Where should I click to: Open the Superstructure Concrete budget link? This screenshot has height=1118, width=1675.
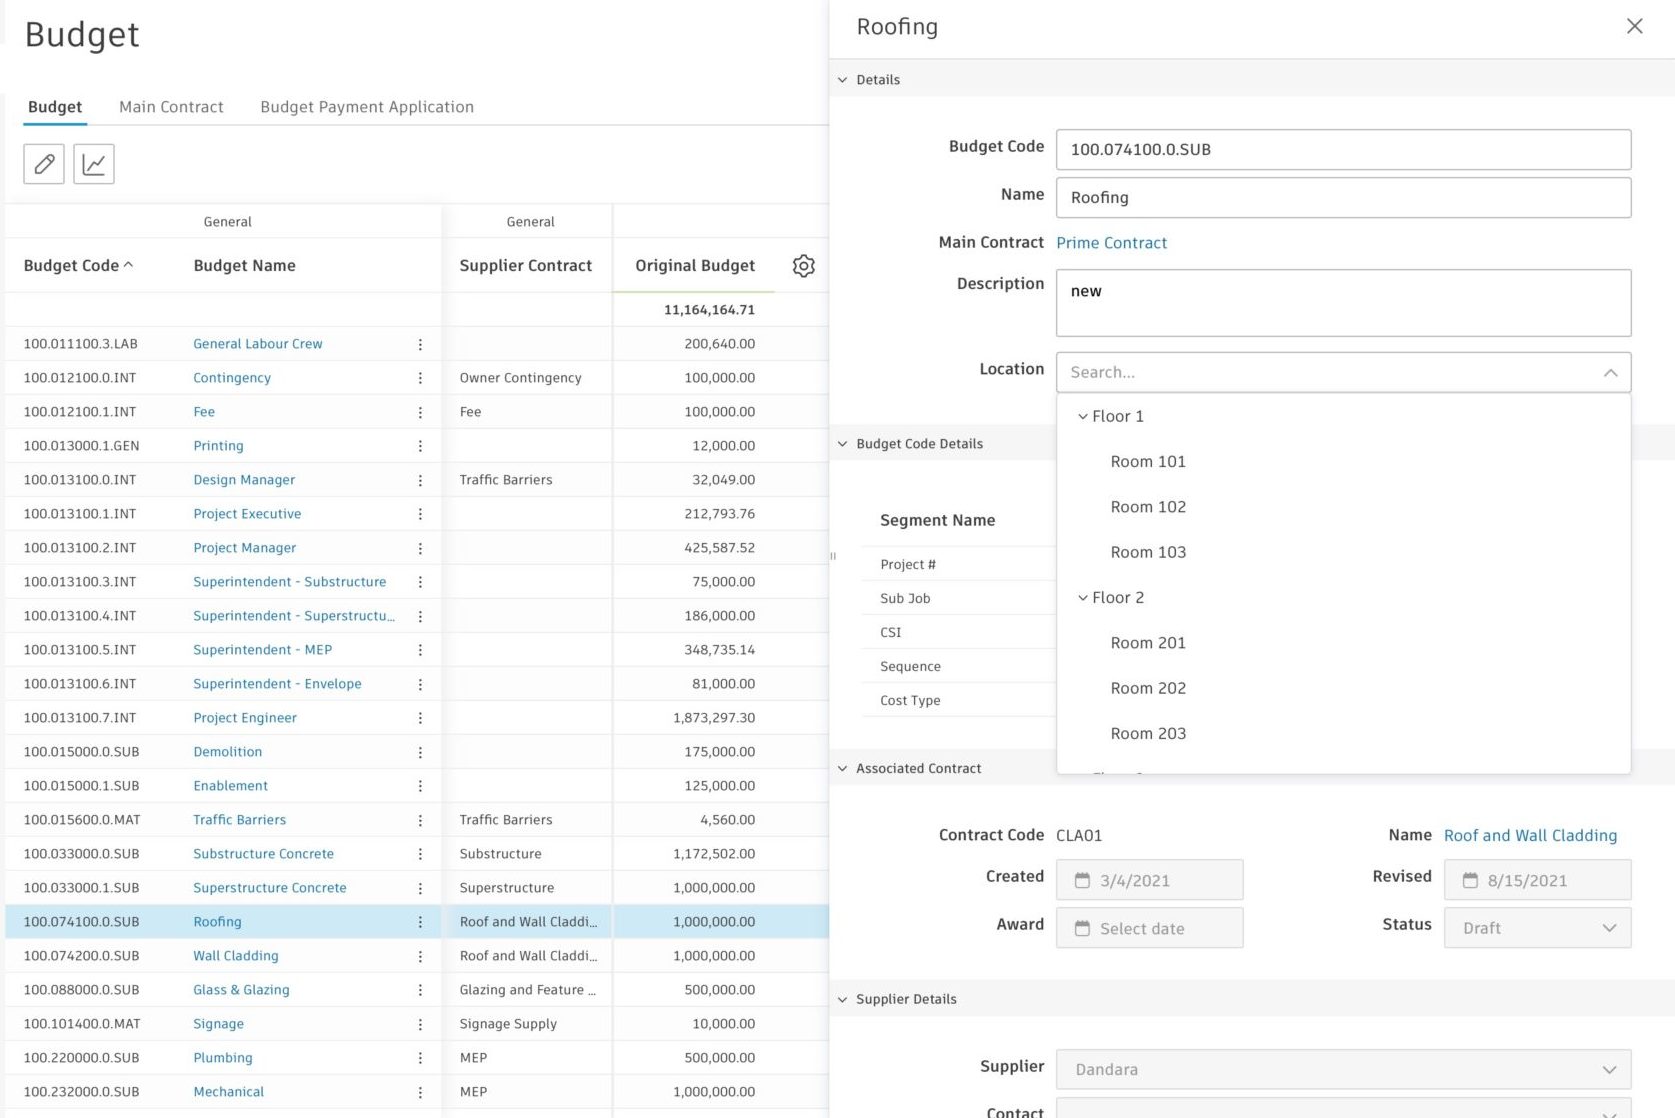pyautogui.click(x=270, y=888)
